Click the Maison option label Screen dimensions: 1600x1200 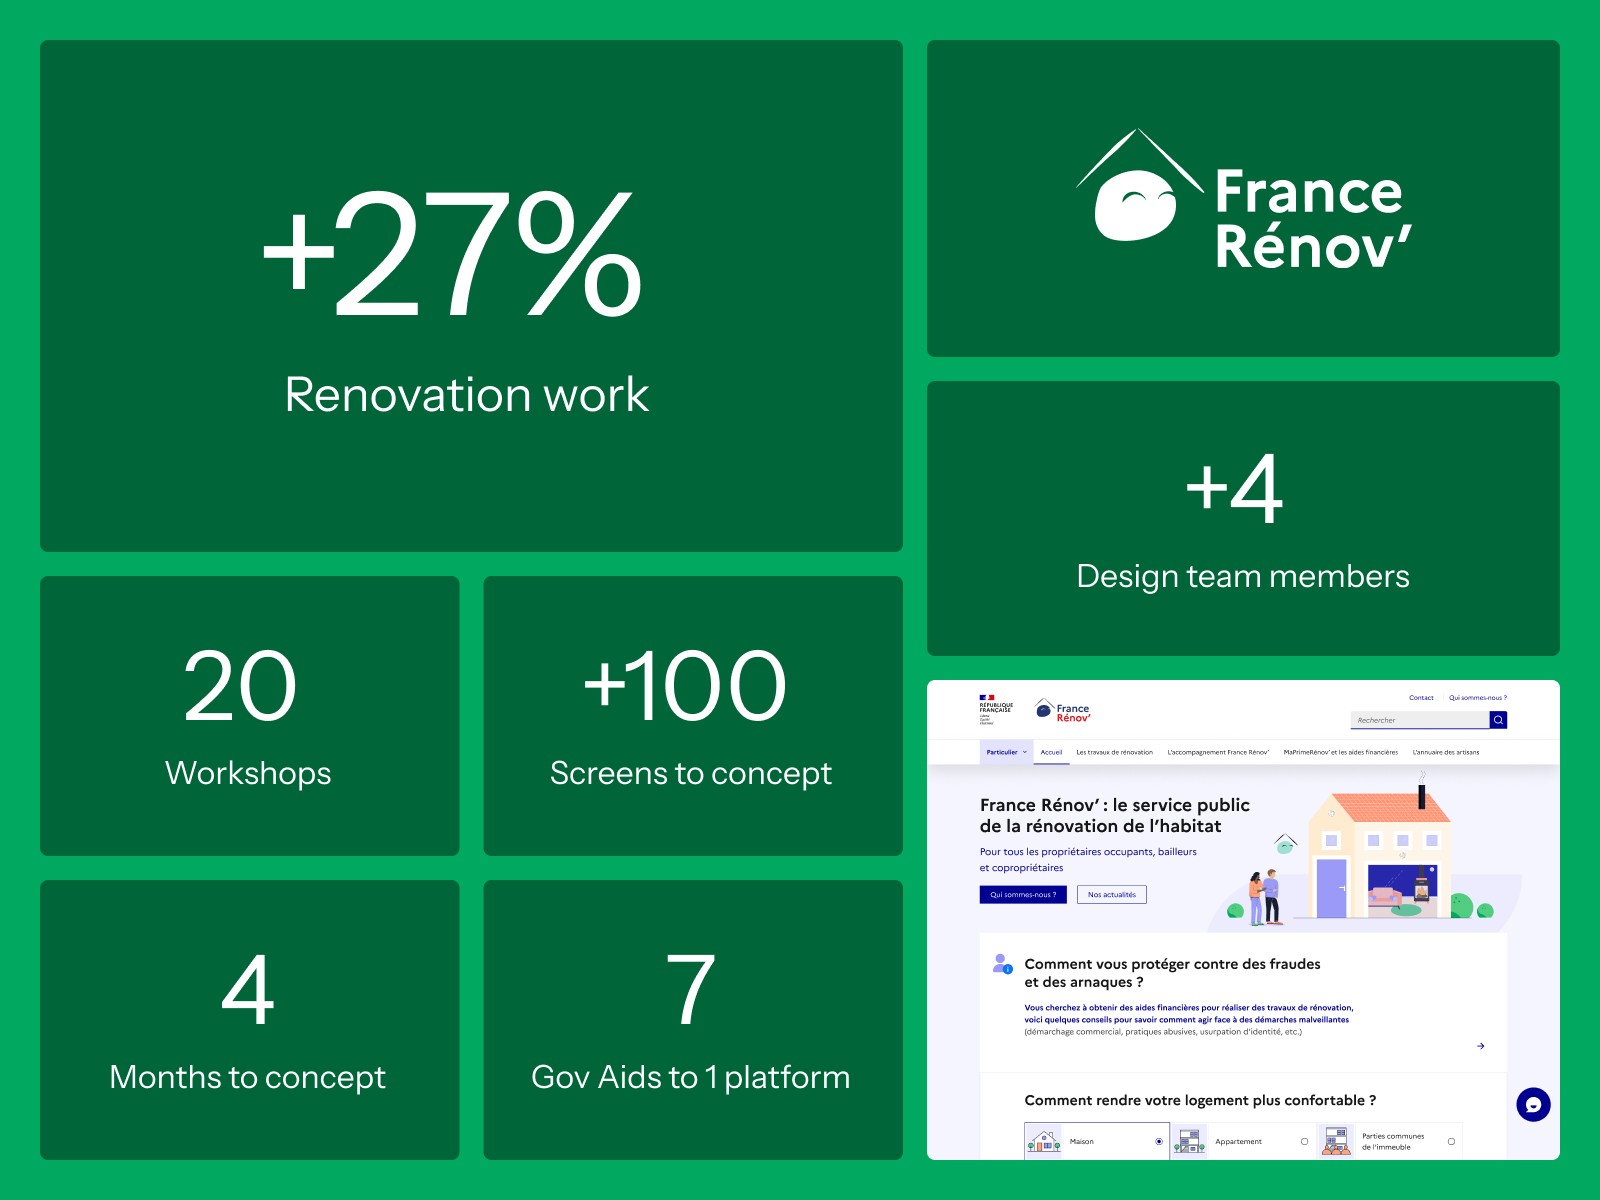pyautogui.click(x=1082, y=1141)
